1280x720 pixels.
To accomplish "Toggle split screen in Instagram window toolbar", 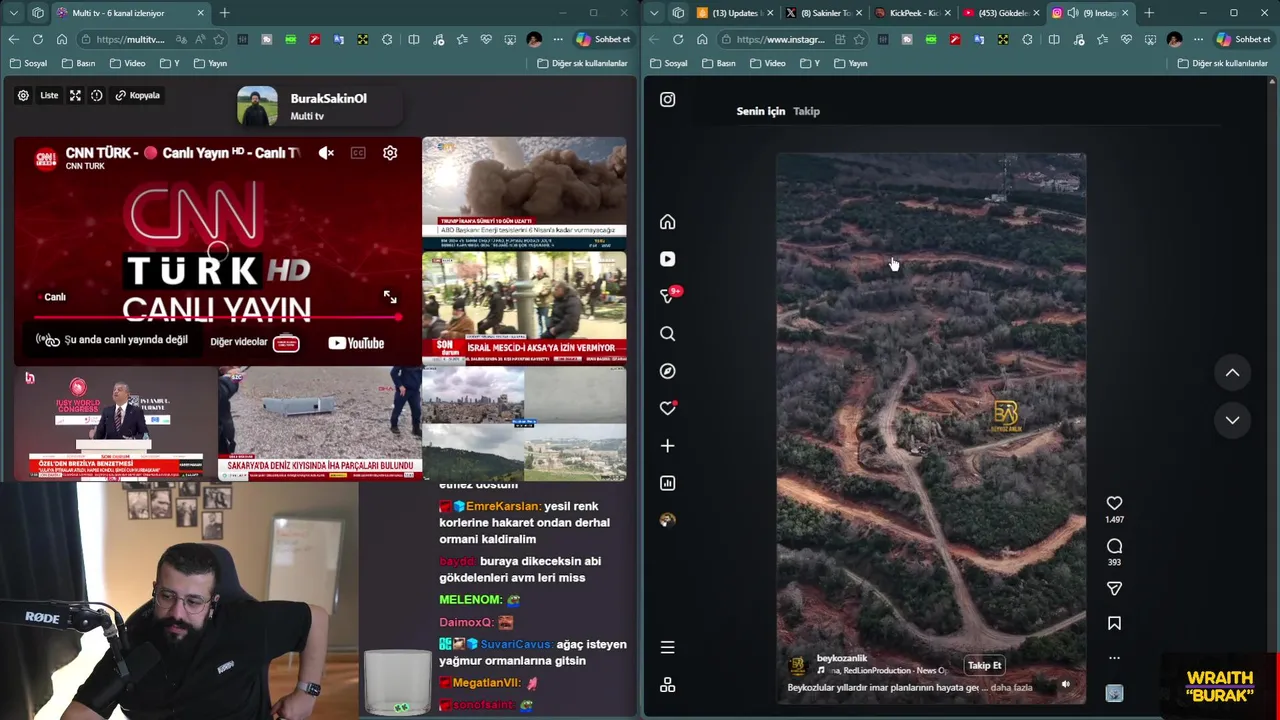I will [x=1053, y=39].
